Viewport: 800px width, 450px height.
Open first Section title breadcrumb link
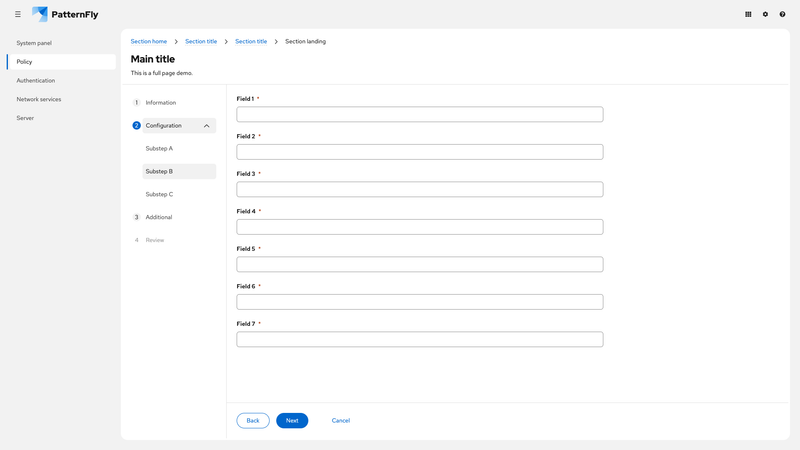[x=201, y=41]
